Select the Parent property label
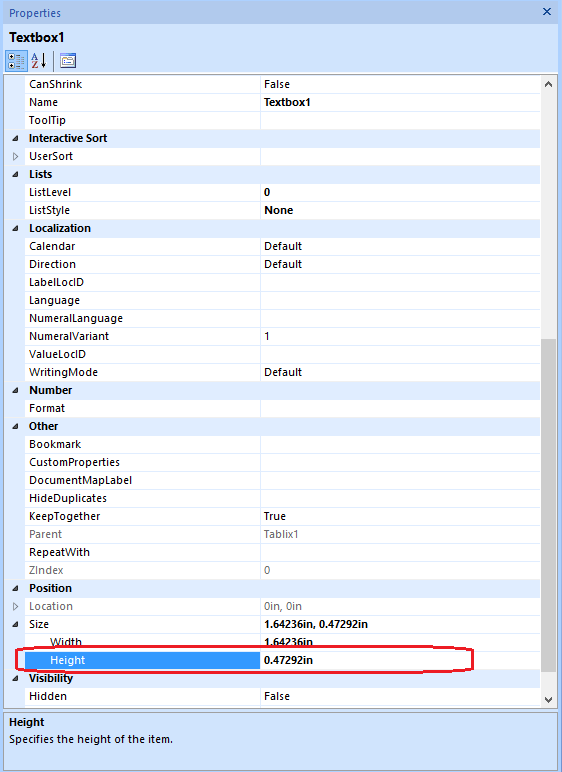This screenshot has width=562, height=772. pos(45,535)
